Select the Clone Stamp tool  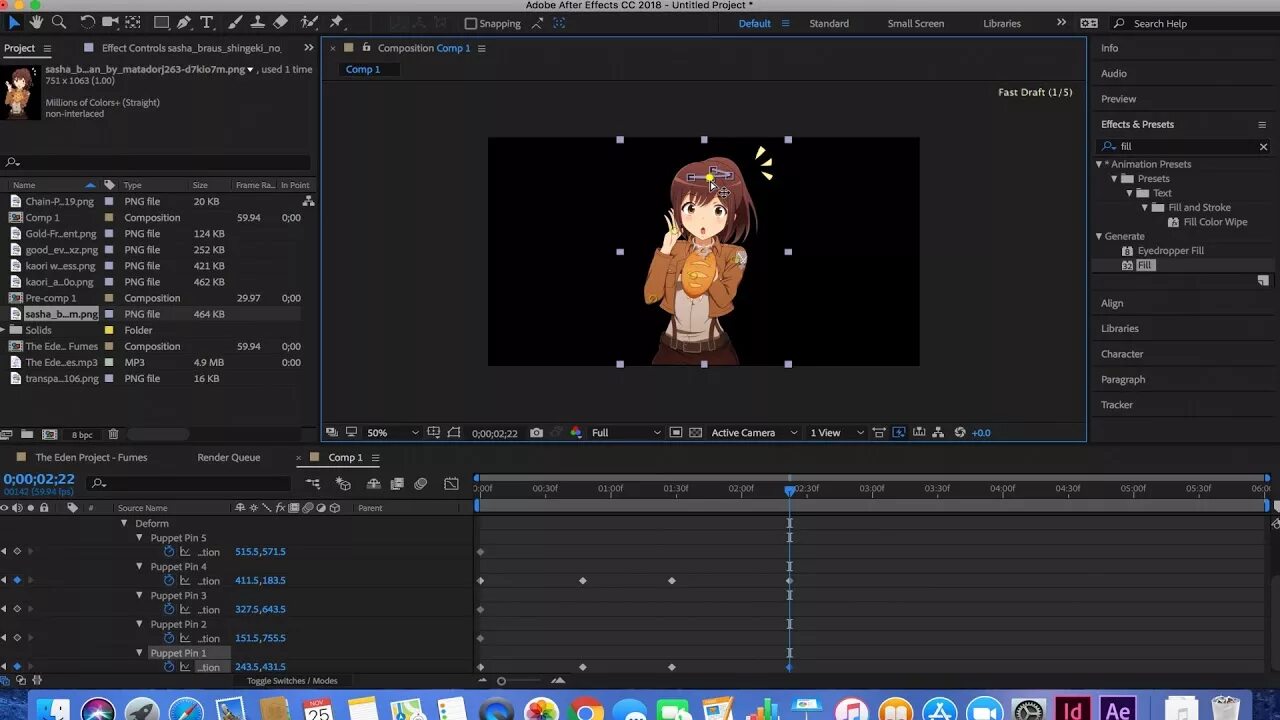click(257, 22)
